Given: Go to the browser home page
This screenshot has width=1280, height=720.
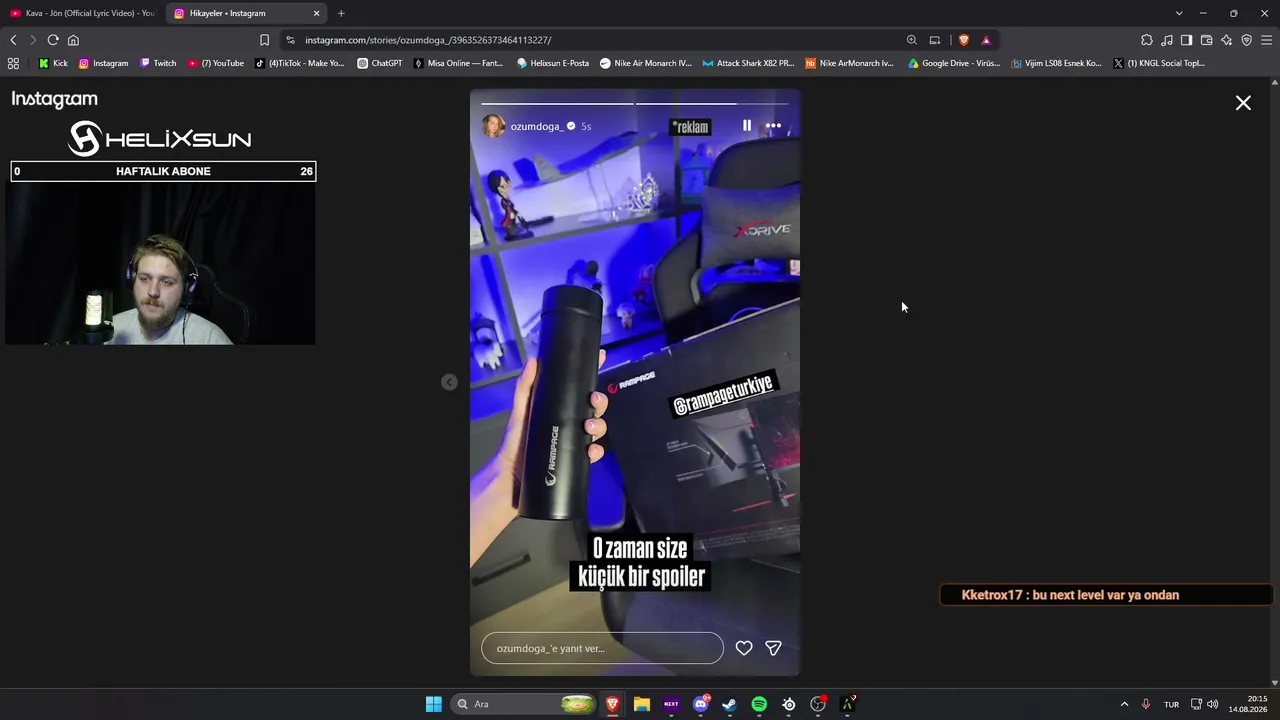Looking at the screenshot, I should point(73,40).
